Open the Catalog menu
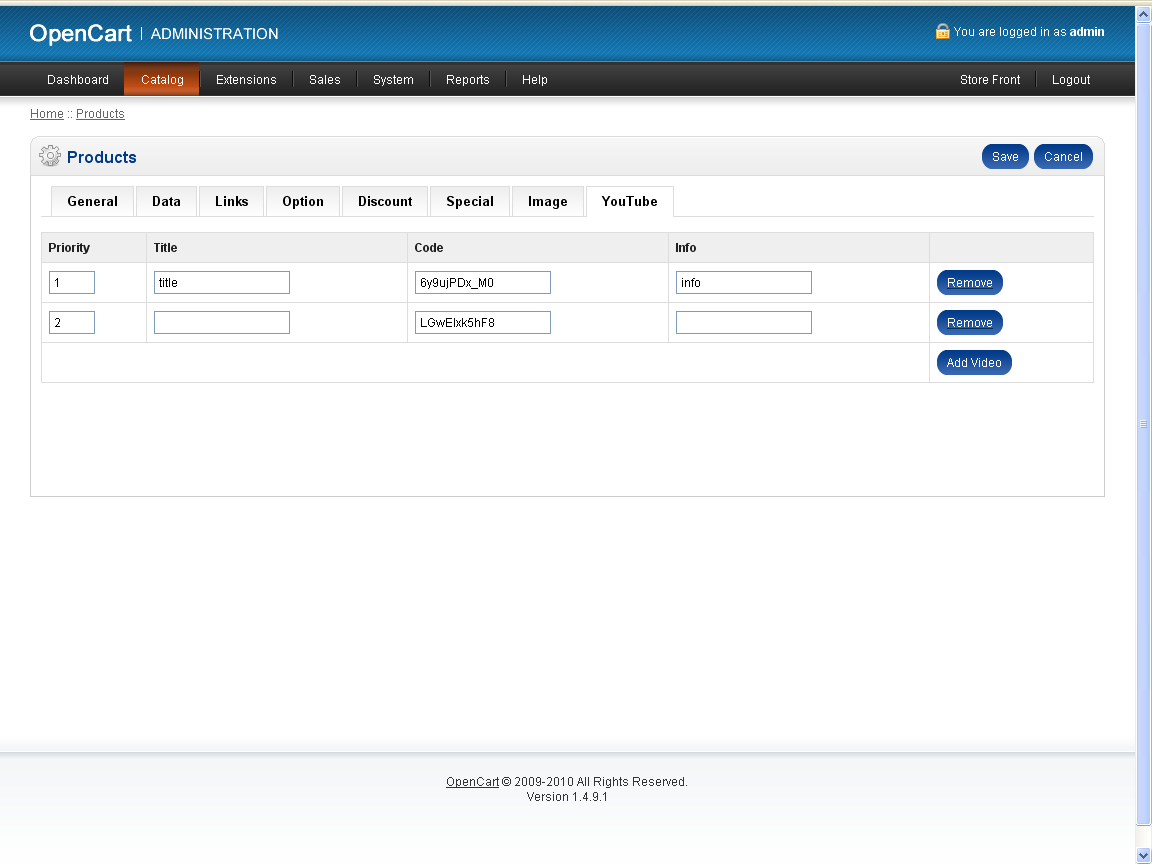 pyautogui.click(x=162, y=79)
